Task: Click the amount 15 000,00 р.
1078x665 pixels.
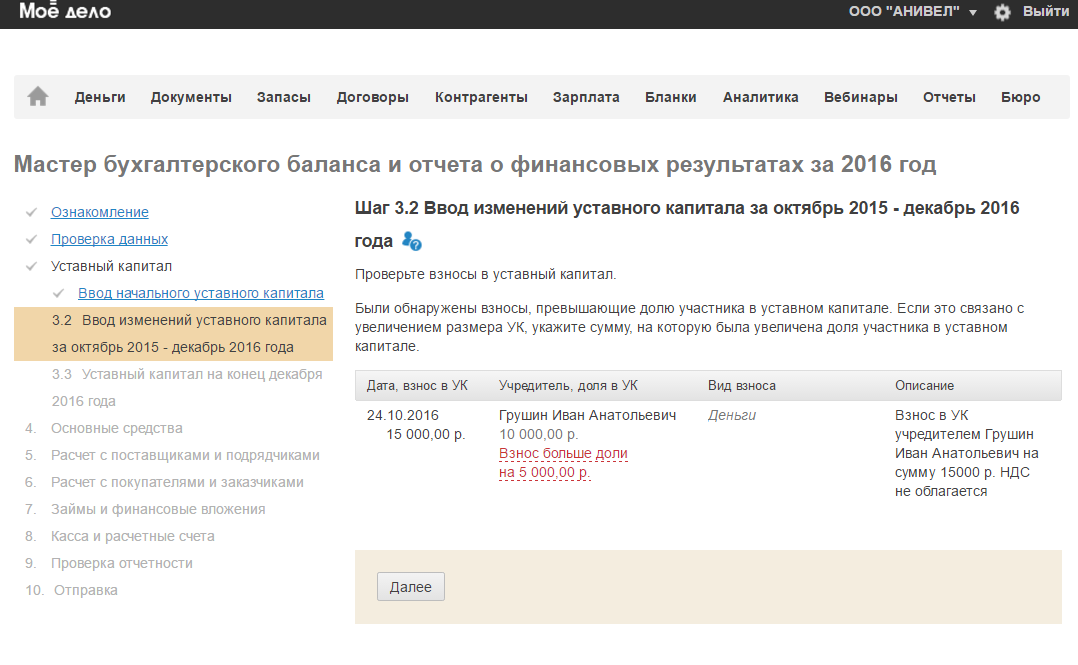Action: point(426,434)
